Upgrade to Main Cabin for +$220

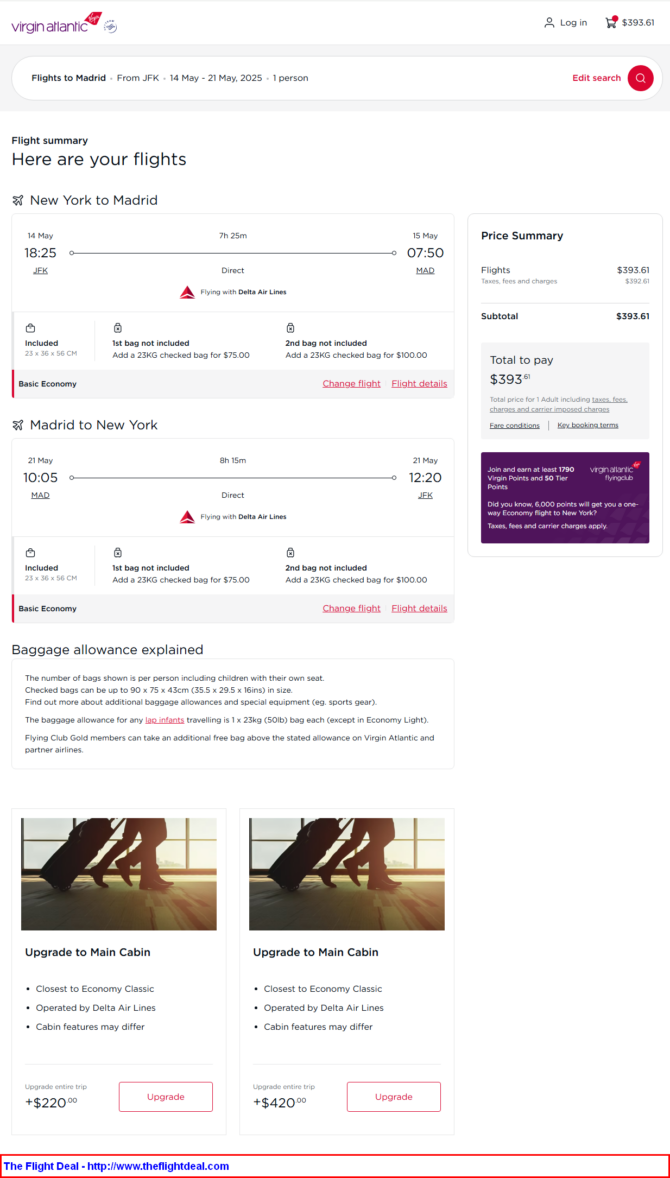pyautogui.click(x=165, y=1097)
